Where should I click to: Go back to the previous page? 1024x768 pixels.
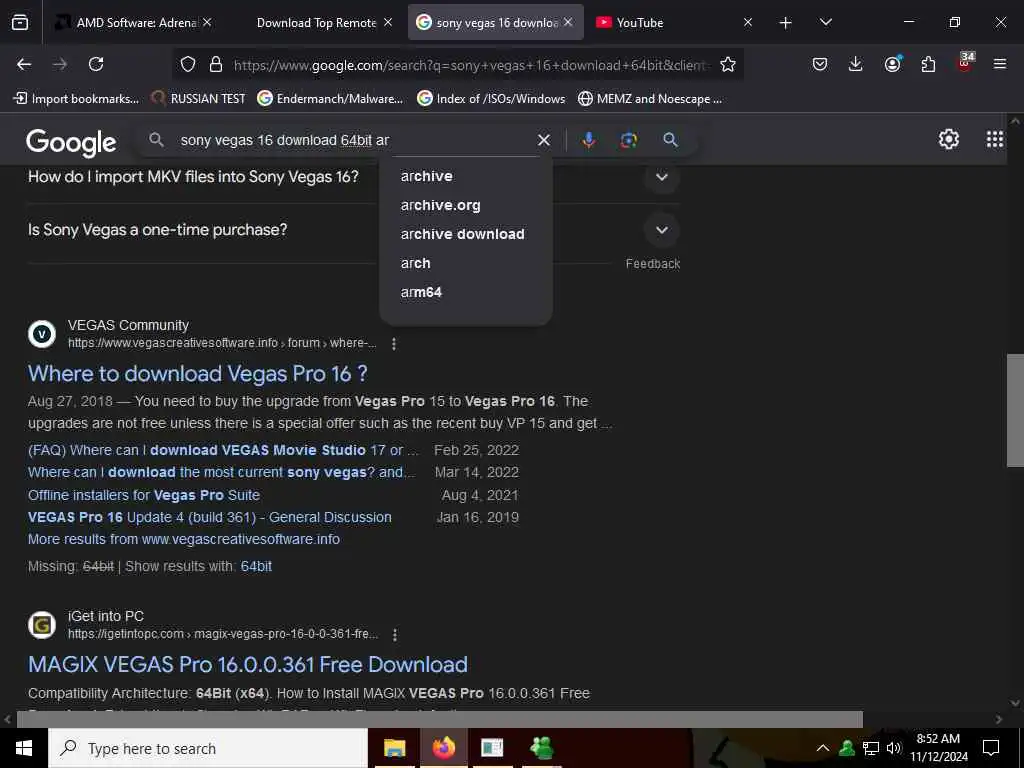click(24, 64)
